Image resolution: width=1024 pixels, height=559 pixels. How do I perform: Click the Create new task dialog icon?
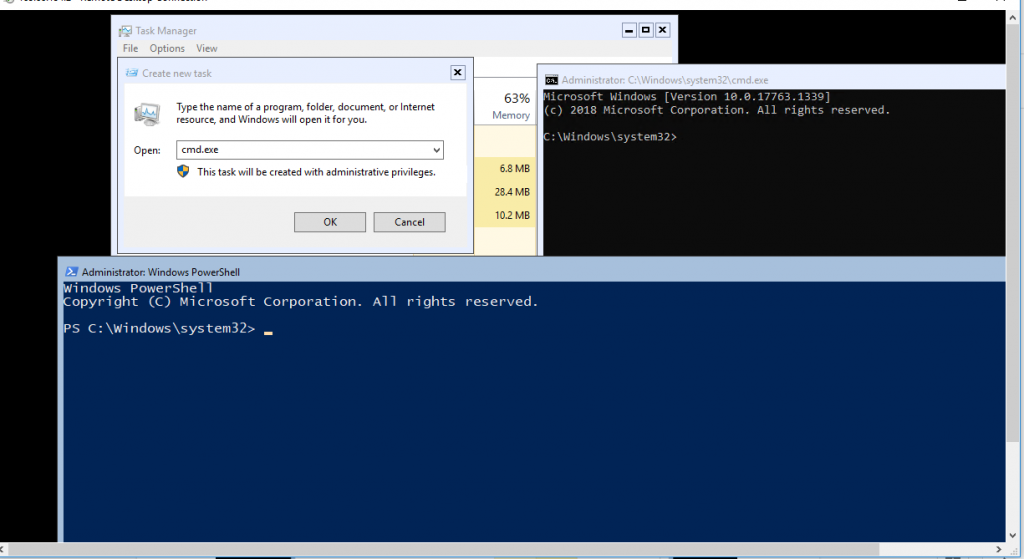(131, 73)
